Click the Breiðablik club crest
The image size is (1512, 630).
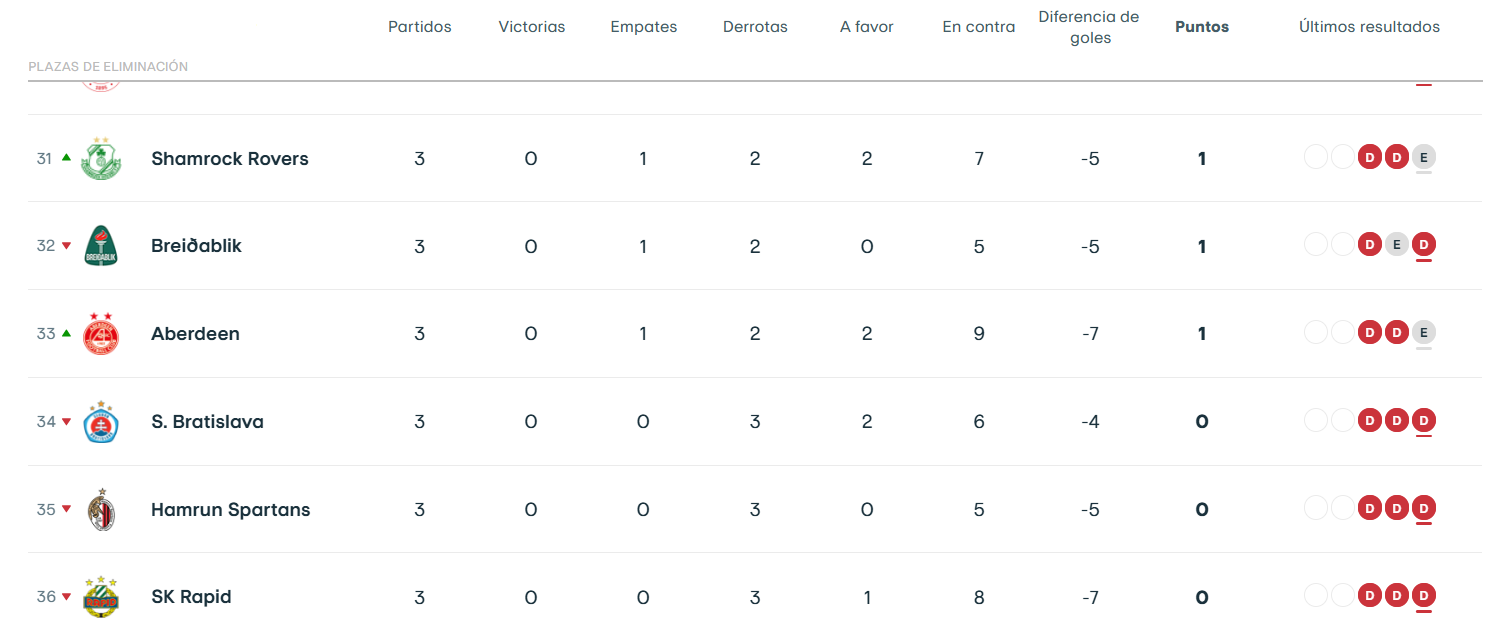tap(101, 246)
